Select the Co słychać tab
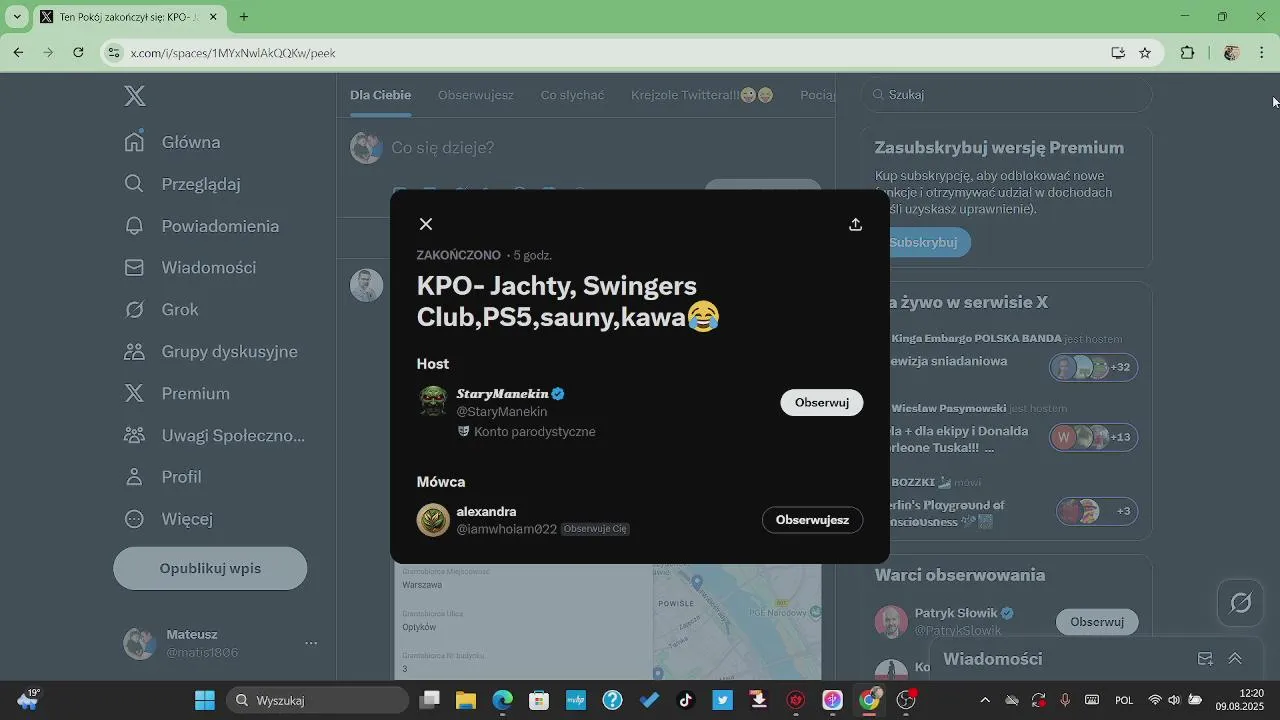Screen dimensions: 1280x720 [572, 95]
